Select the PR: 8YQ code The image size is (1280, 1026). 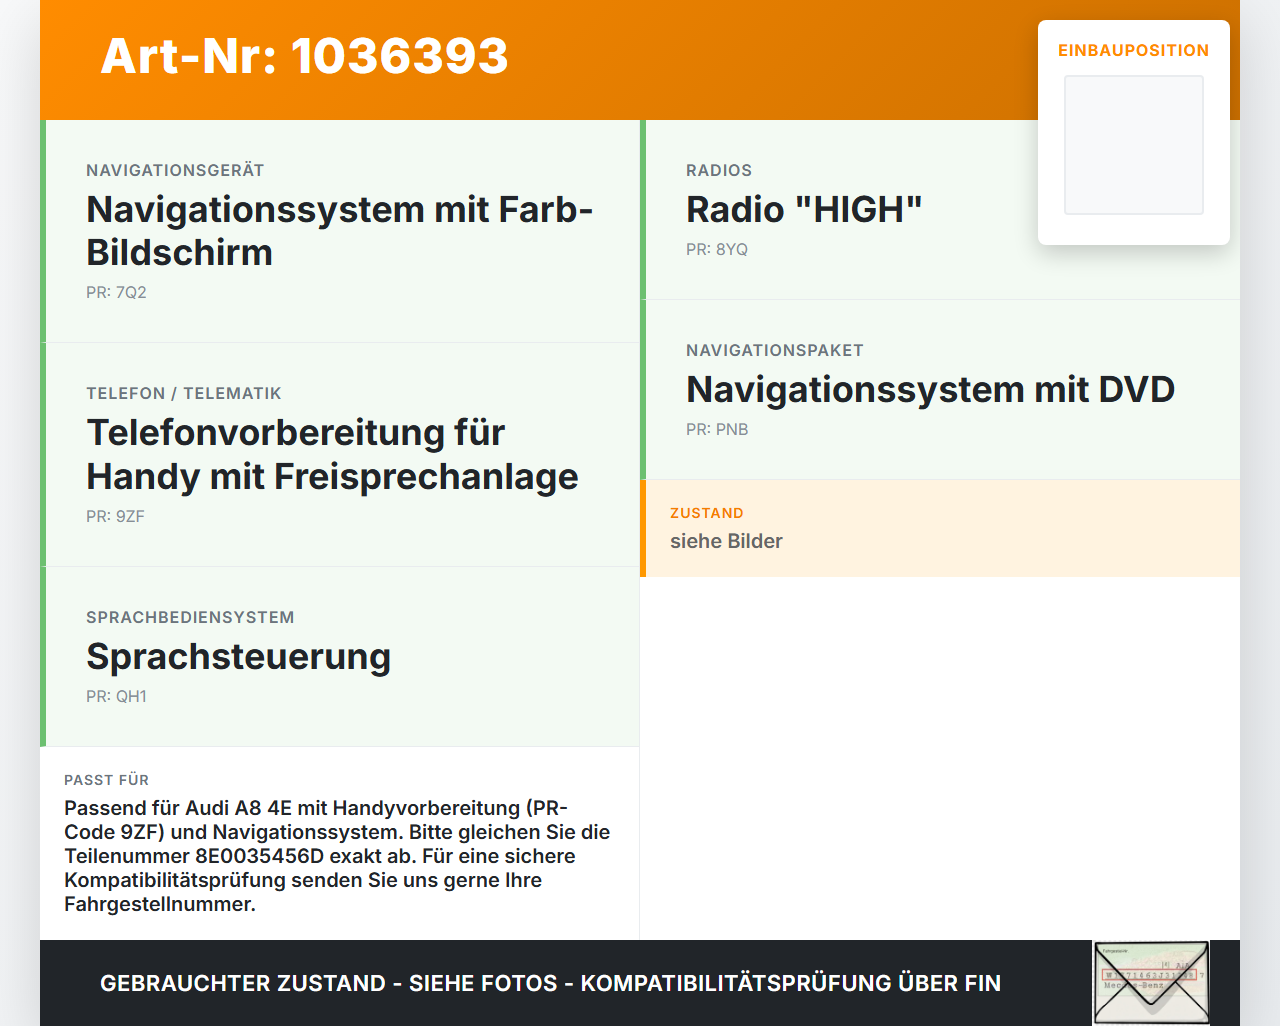click(x=717, y=249)
